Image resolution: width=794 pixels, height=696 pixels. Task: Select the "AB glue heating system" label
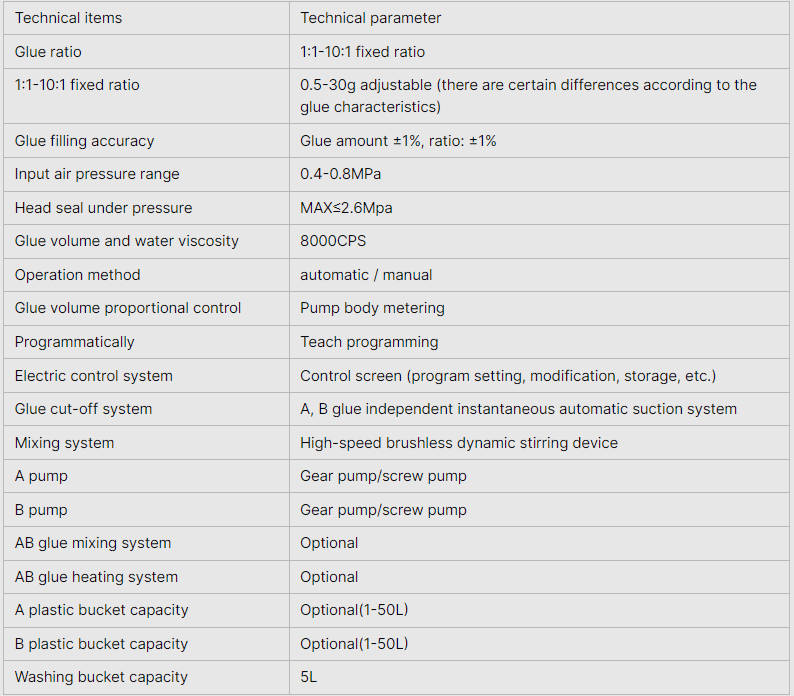(96, 577)
